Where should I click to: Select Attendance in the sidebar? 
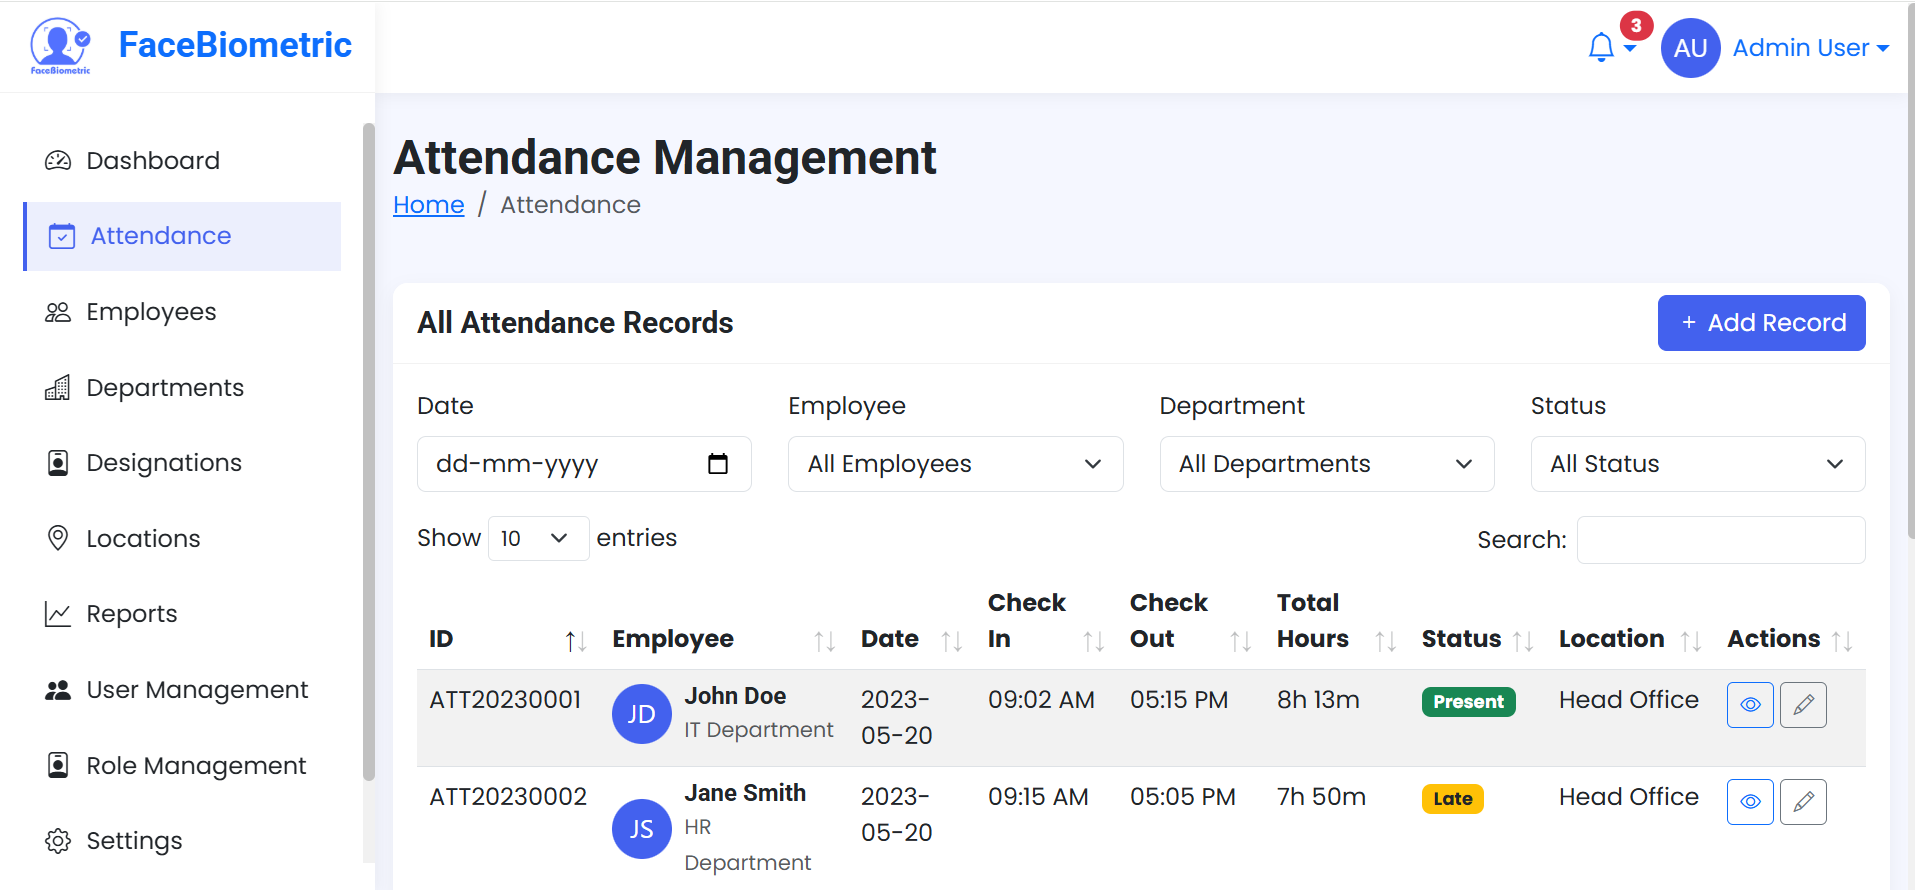(x=182, y=236)
